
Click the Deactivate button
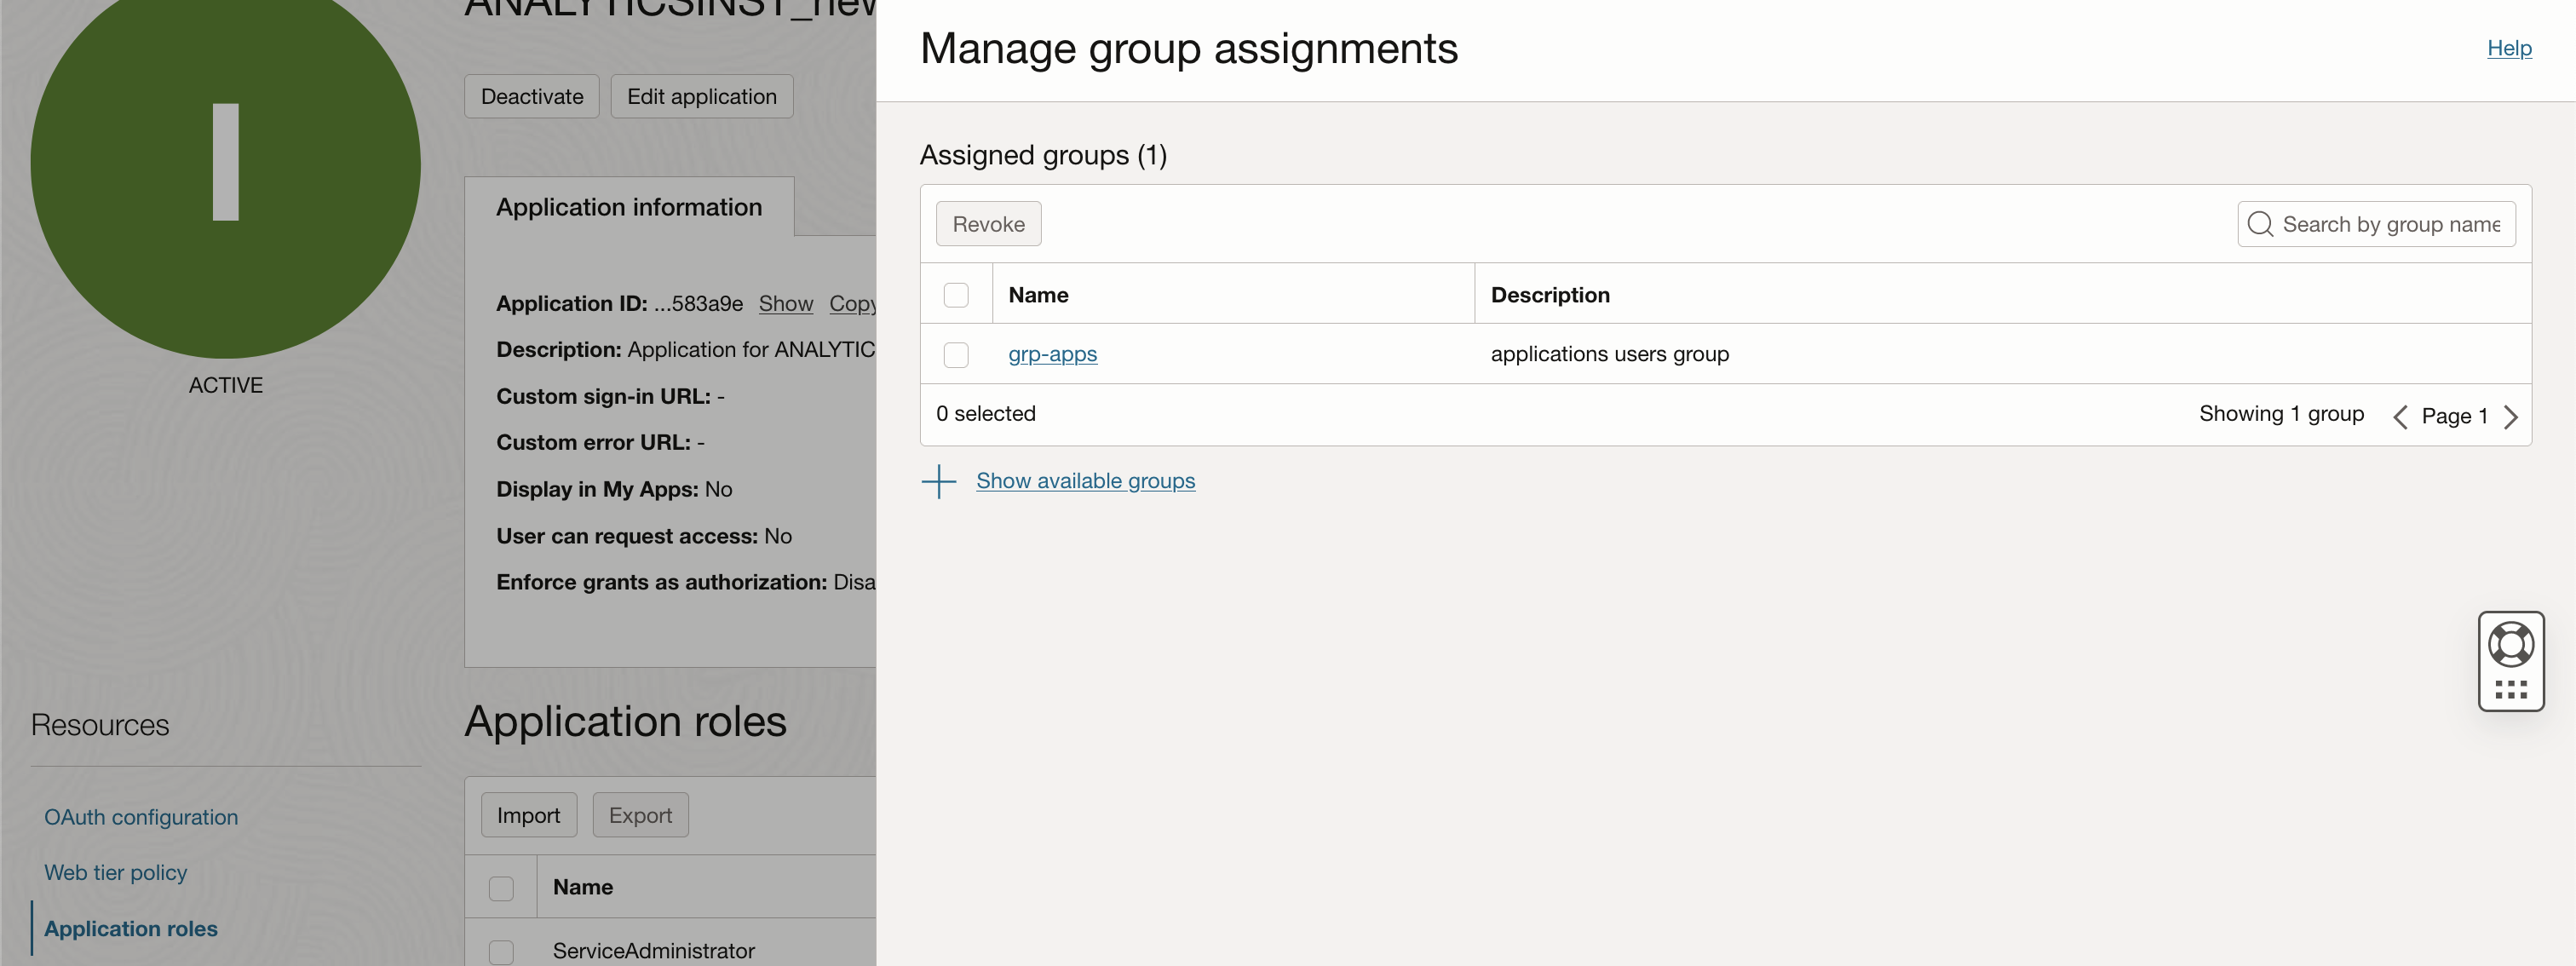[x=531, y=96]
